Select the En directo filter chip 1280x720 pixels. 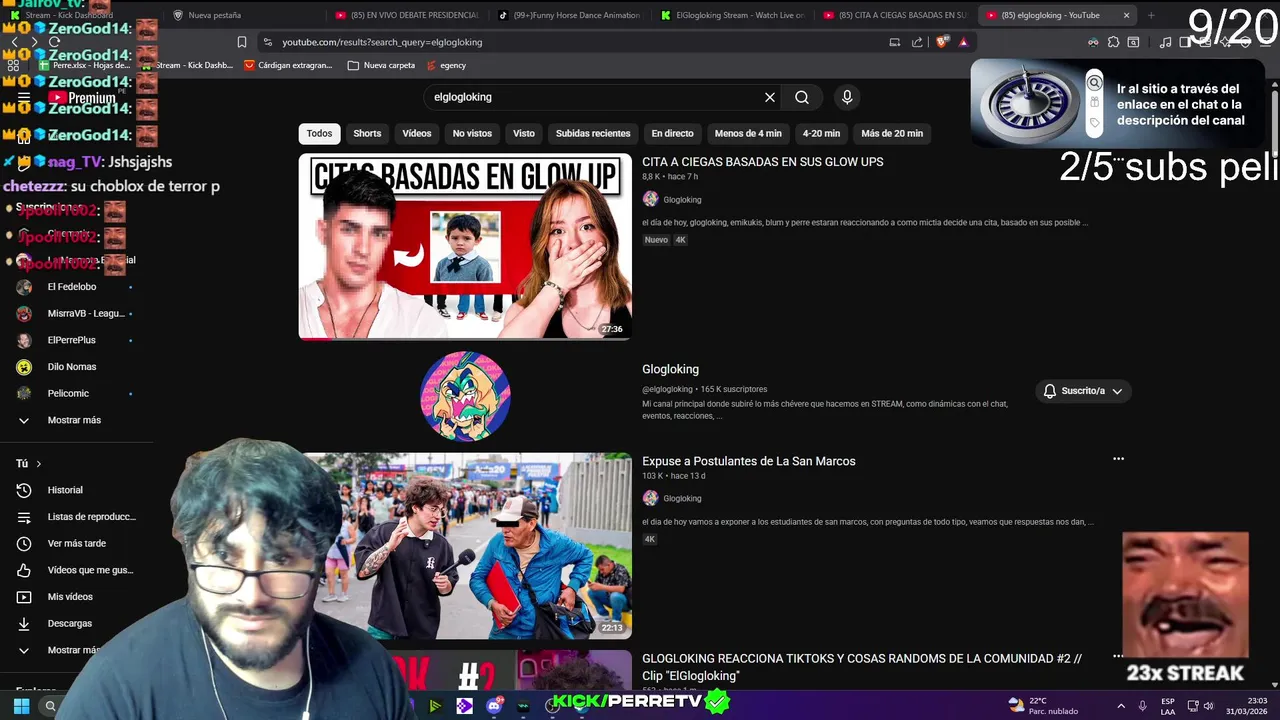[672, 133]
